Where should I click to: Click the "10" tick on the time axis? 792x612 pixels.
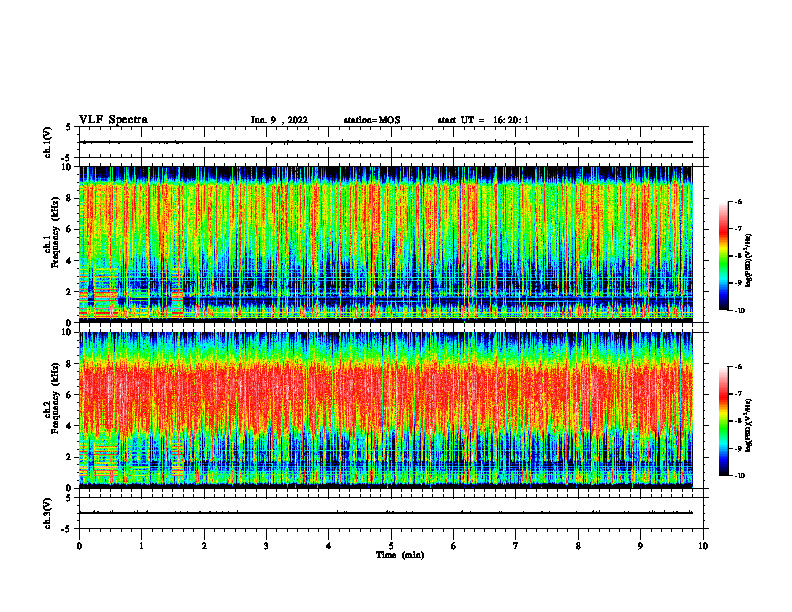(x=703, y=546)
